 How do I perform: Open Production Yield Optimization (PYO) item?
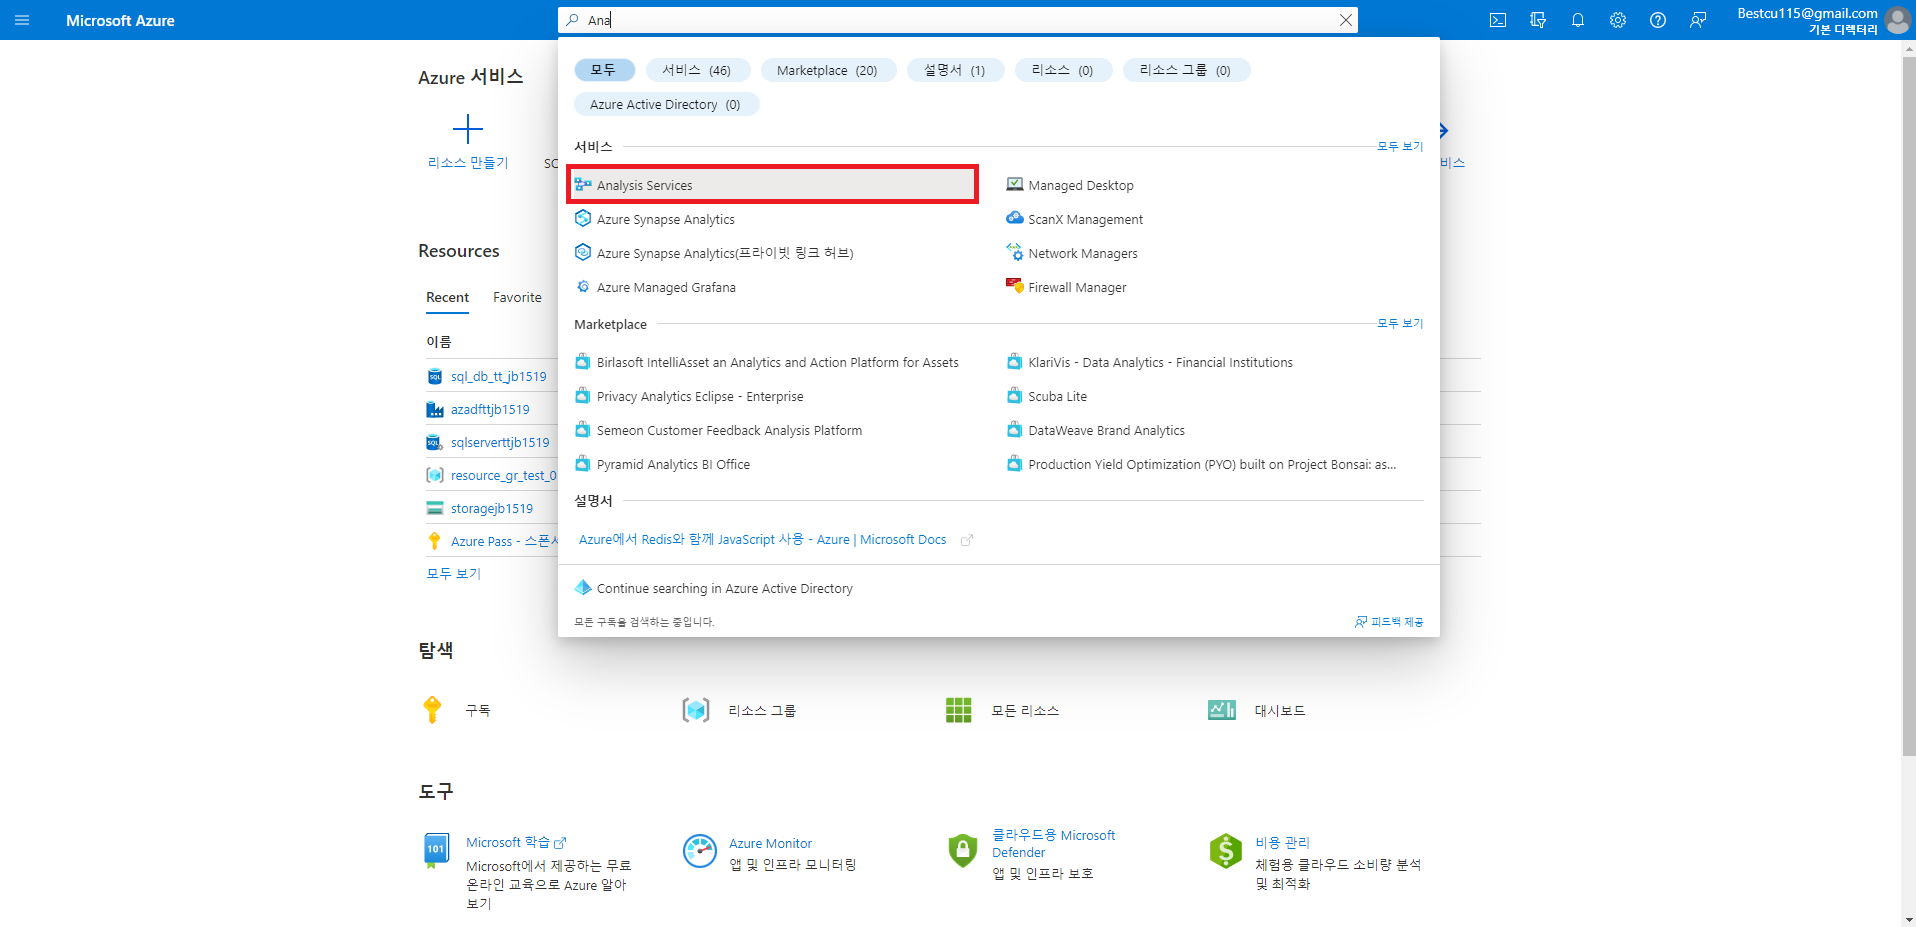pyautogui.click(x=1212, y=464)
